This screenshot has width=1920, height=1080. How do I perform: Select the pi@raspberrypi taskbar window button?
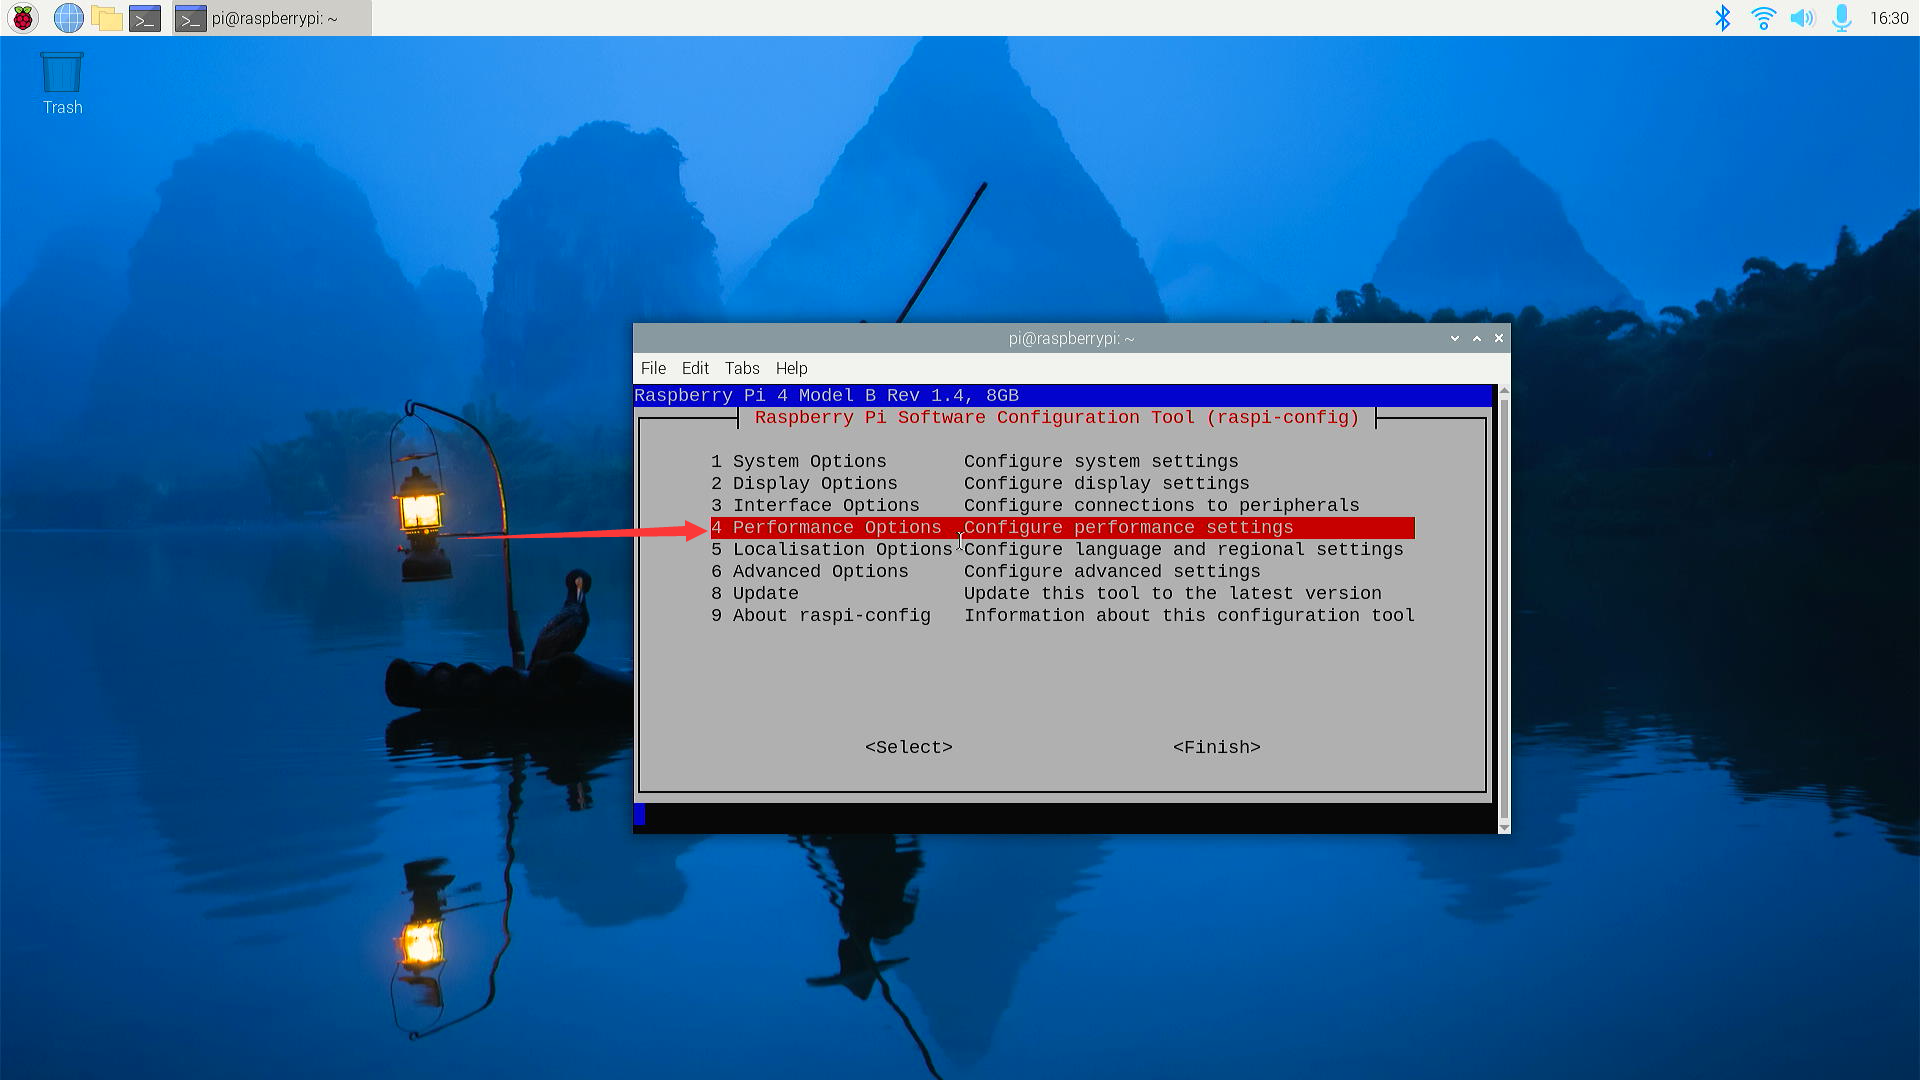(x=271, y=18)
